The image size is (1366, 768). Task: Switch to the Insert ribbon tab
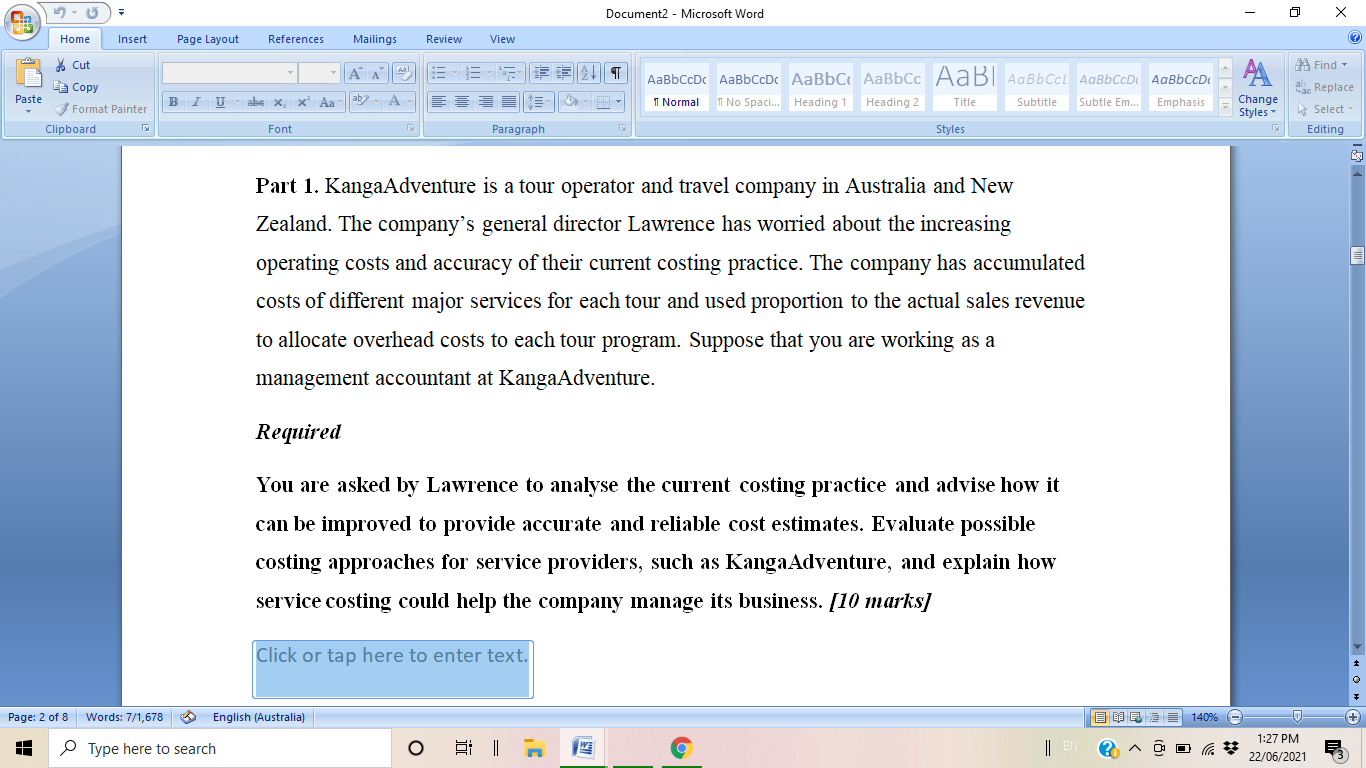coord(133,39)
